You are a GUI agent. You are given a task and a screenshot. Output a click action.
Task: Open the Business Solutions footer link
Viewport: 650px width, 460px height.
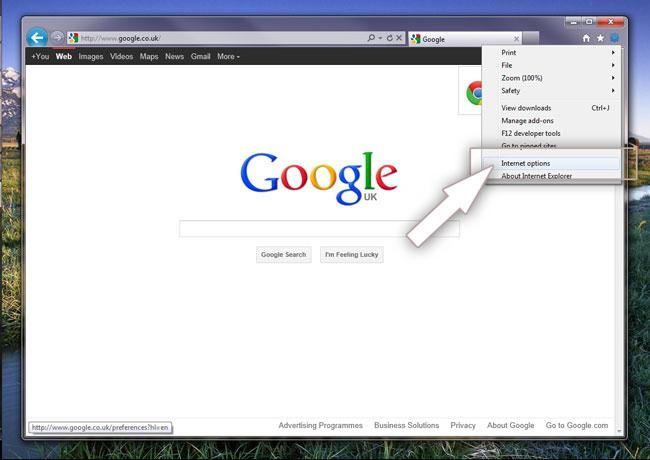click(407, 426)
